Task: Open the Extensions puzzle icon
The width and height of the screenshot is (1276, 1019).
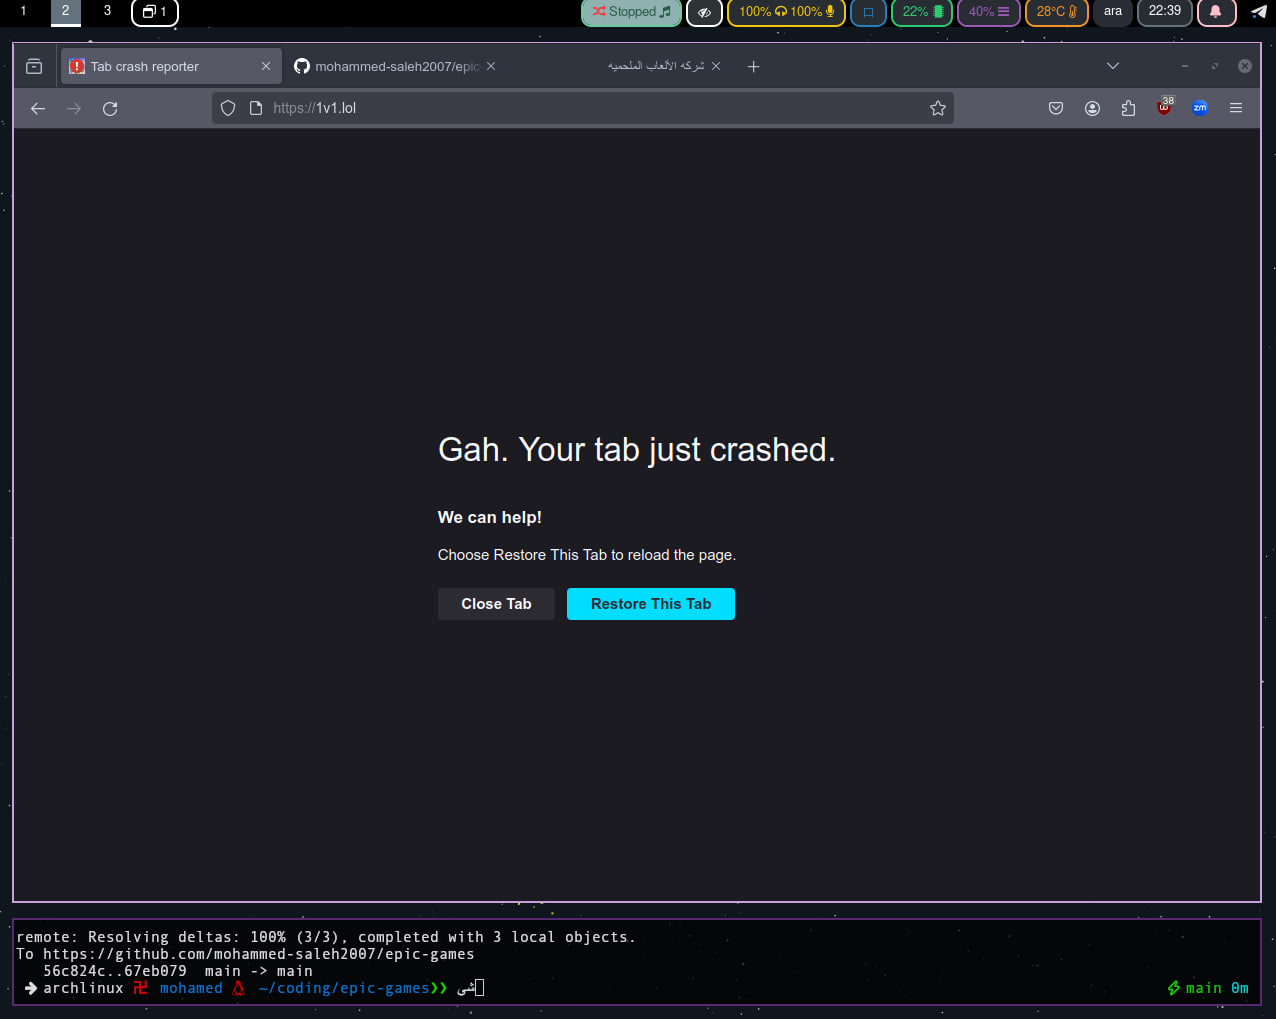Action: [x=1128, y=108]
